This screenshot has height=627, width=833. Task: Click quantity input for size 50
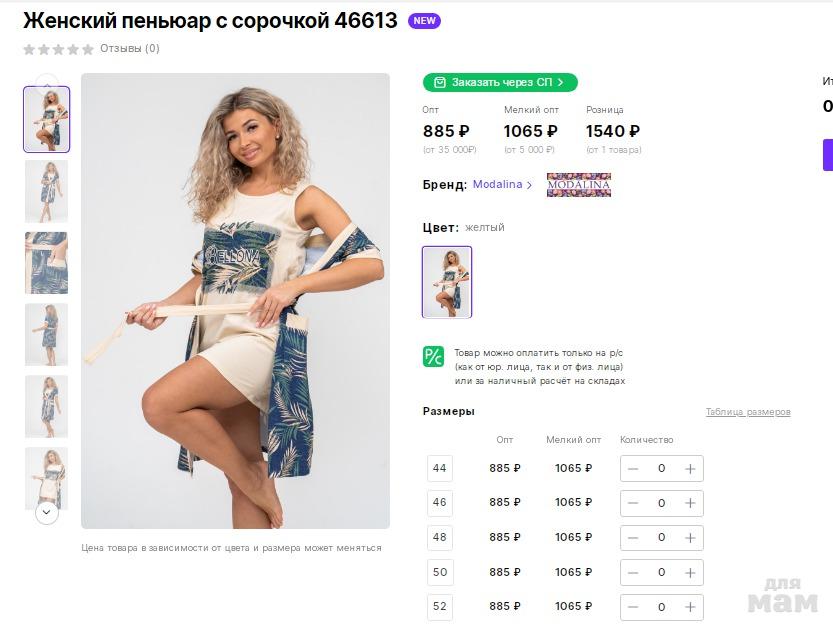click(x=661, y=572)
